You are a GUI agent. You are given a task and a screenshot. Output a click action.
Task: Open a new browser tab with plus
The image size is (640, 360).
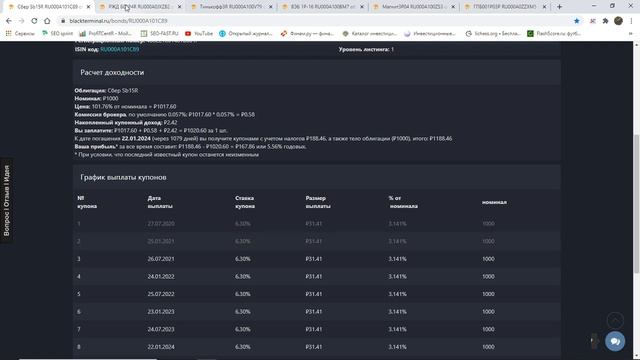pyautogui.click(x=559, y=7)
